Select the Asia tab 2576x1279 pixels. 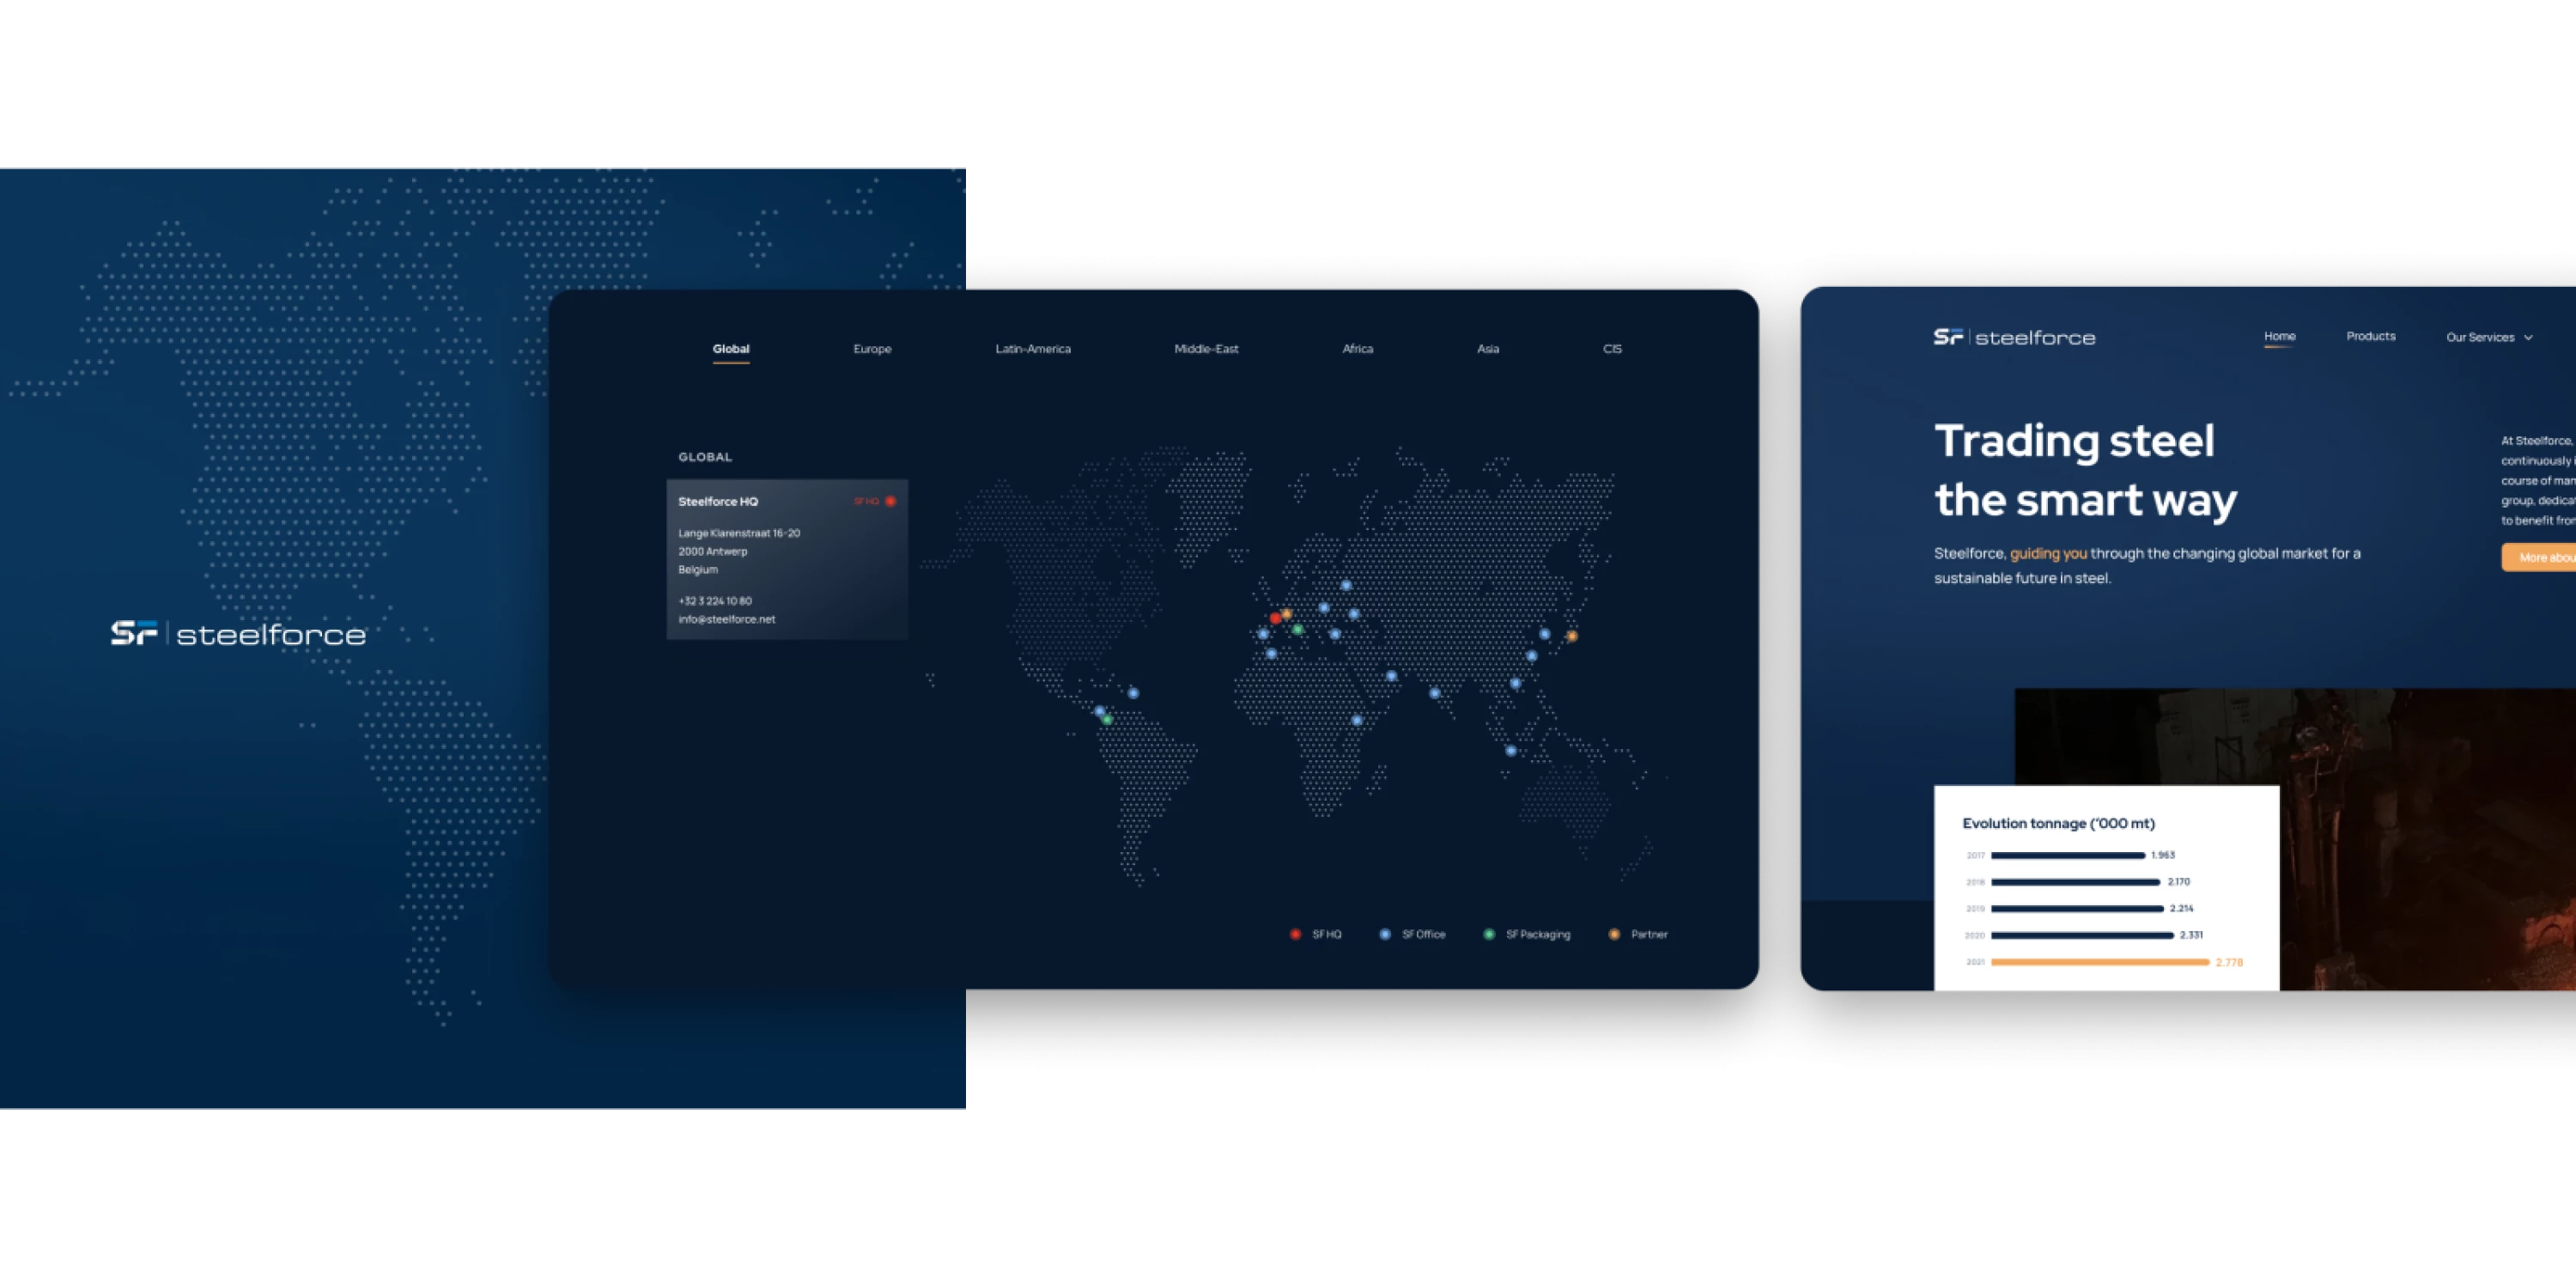(1488, 349)
